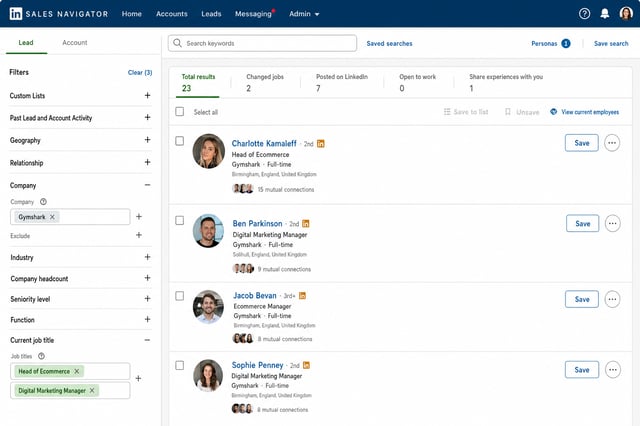Image resolution: width=640 pixels, height=426 pixels.
Task: Click the Company filter info icon
Action: pos(43,202)
